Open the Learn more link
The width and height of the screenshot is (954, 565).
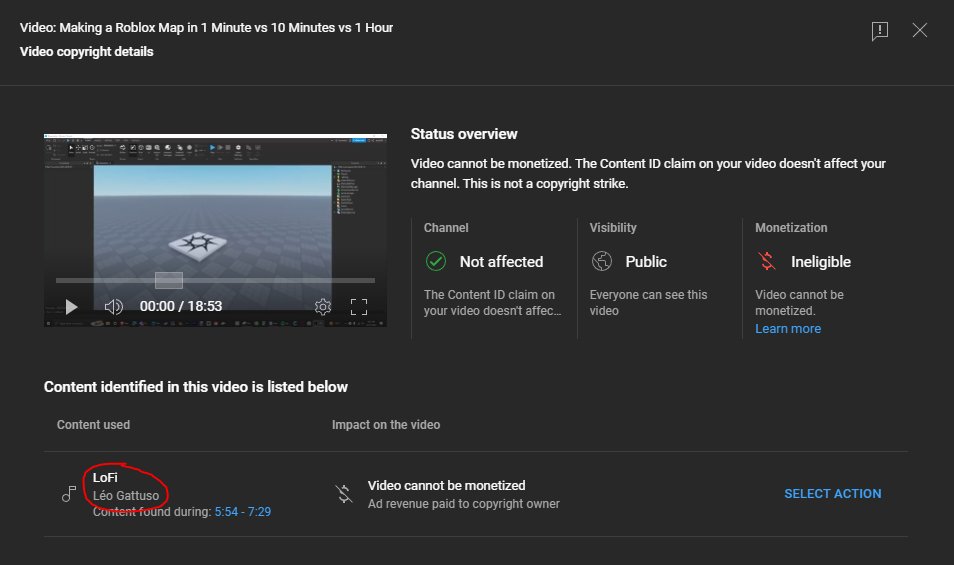click(x=788, y=328)
